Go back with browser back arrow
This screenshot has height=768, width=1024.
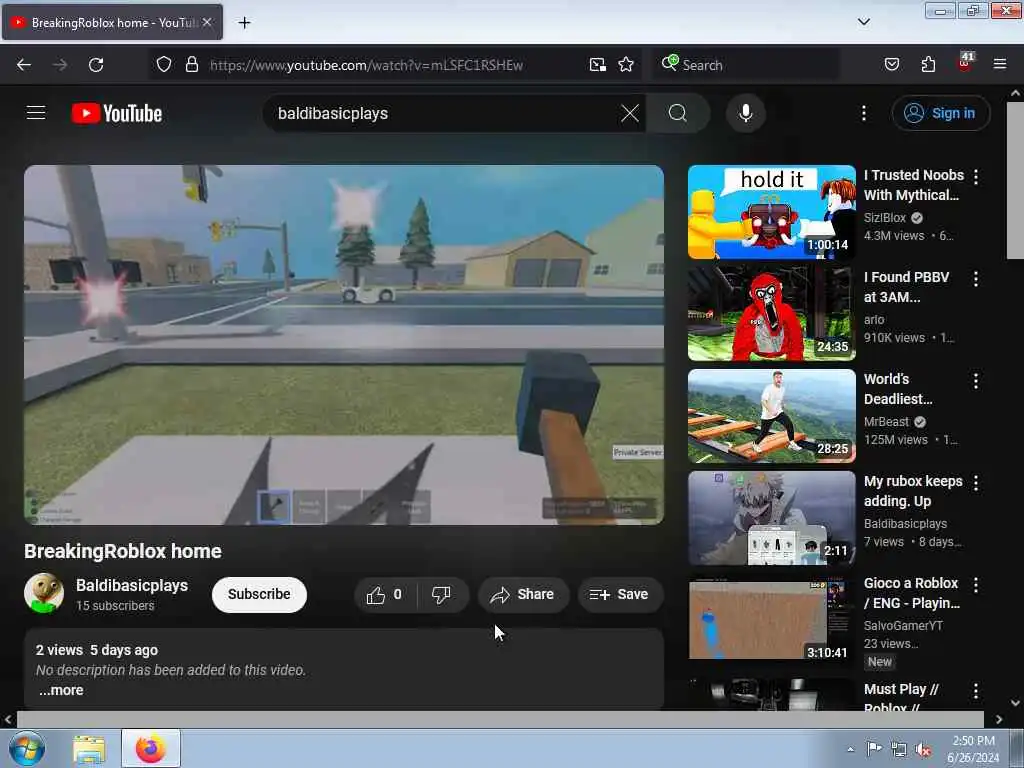coord(24,65)
